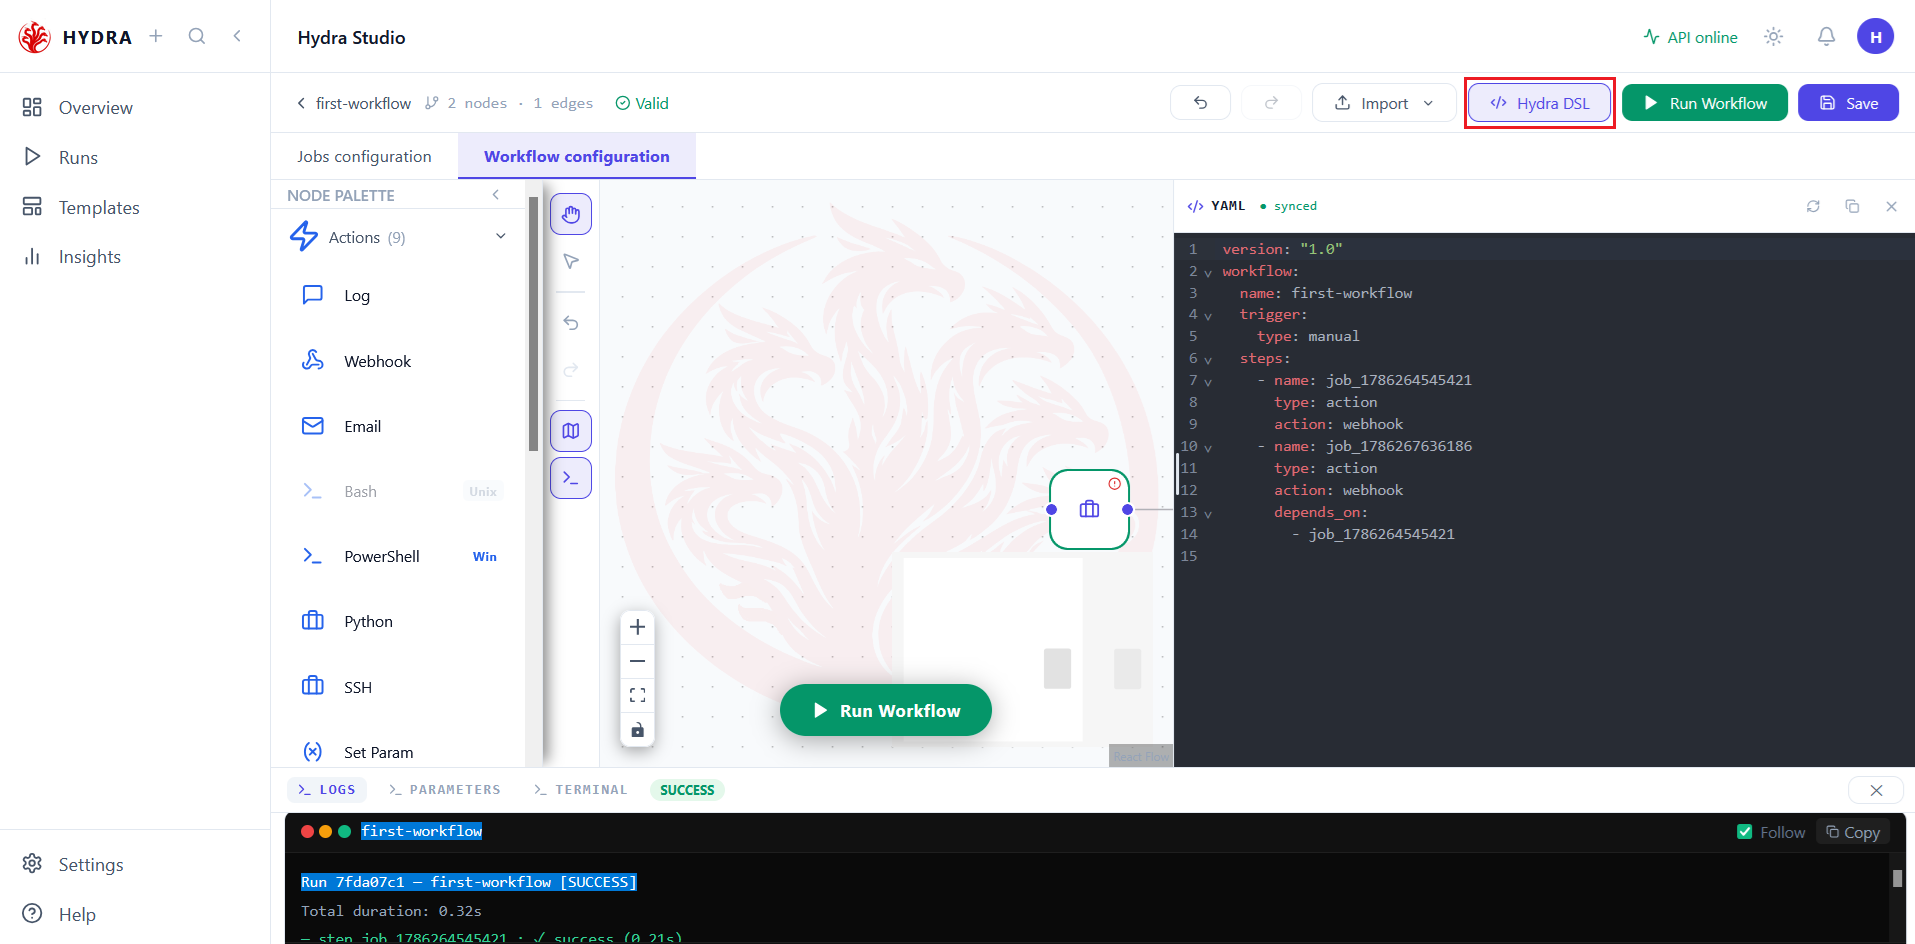
Task: Fold the second step at line 10
Action: (x=1208, y=447)
